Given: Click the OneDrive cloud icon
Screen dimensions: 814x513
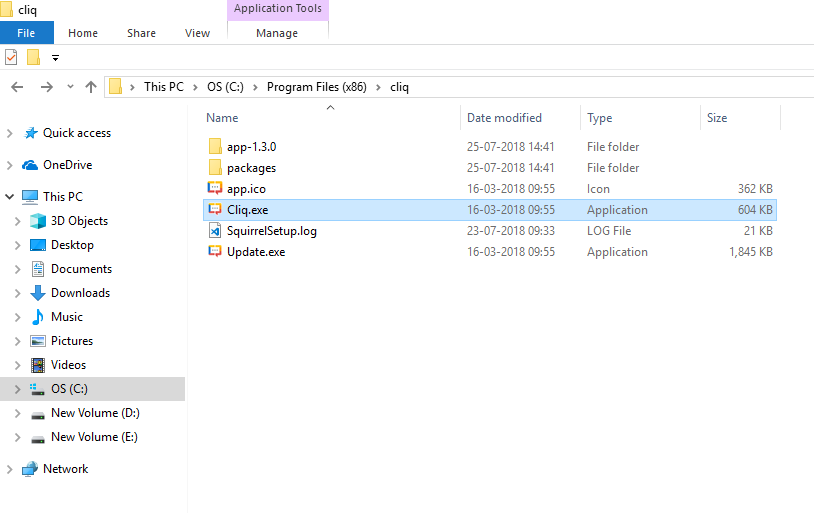Looking at the screenshot, I should tap(30, 165).
